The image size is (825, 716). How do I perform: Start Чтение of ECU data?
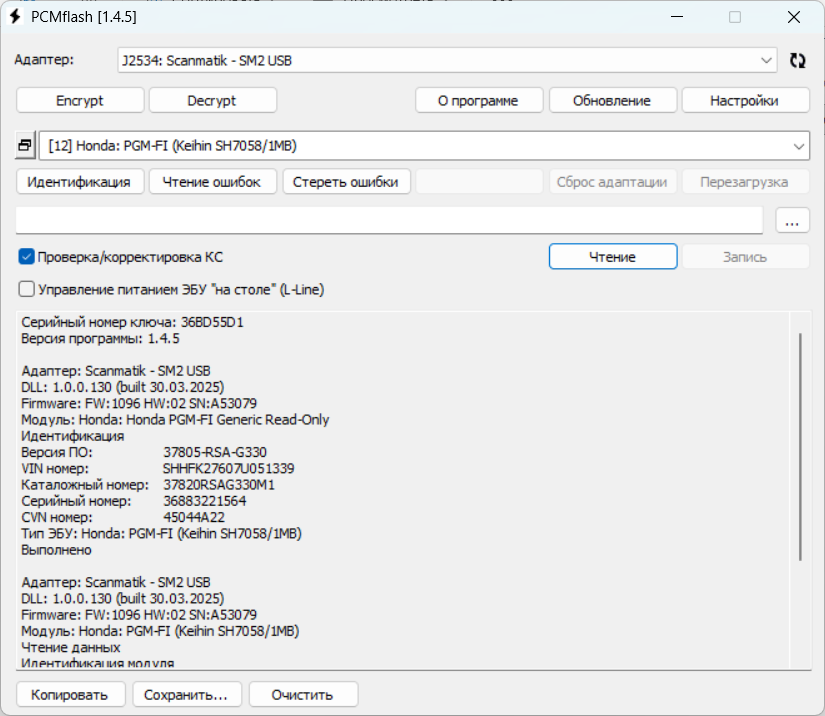[x=612, y=257]
